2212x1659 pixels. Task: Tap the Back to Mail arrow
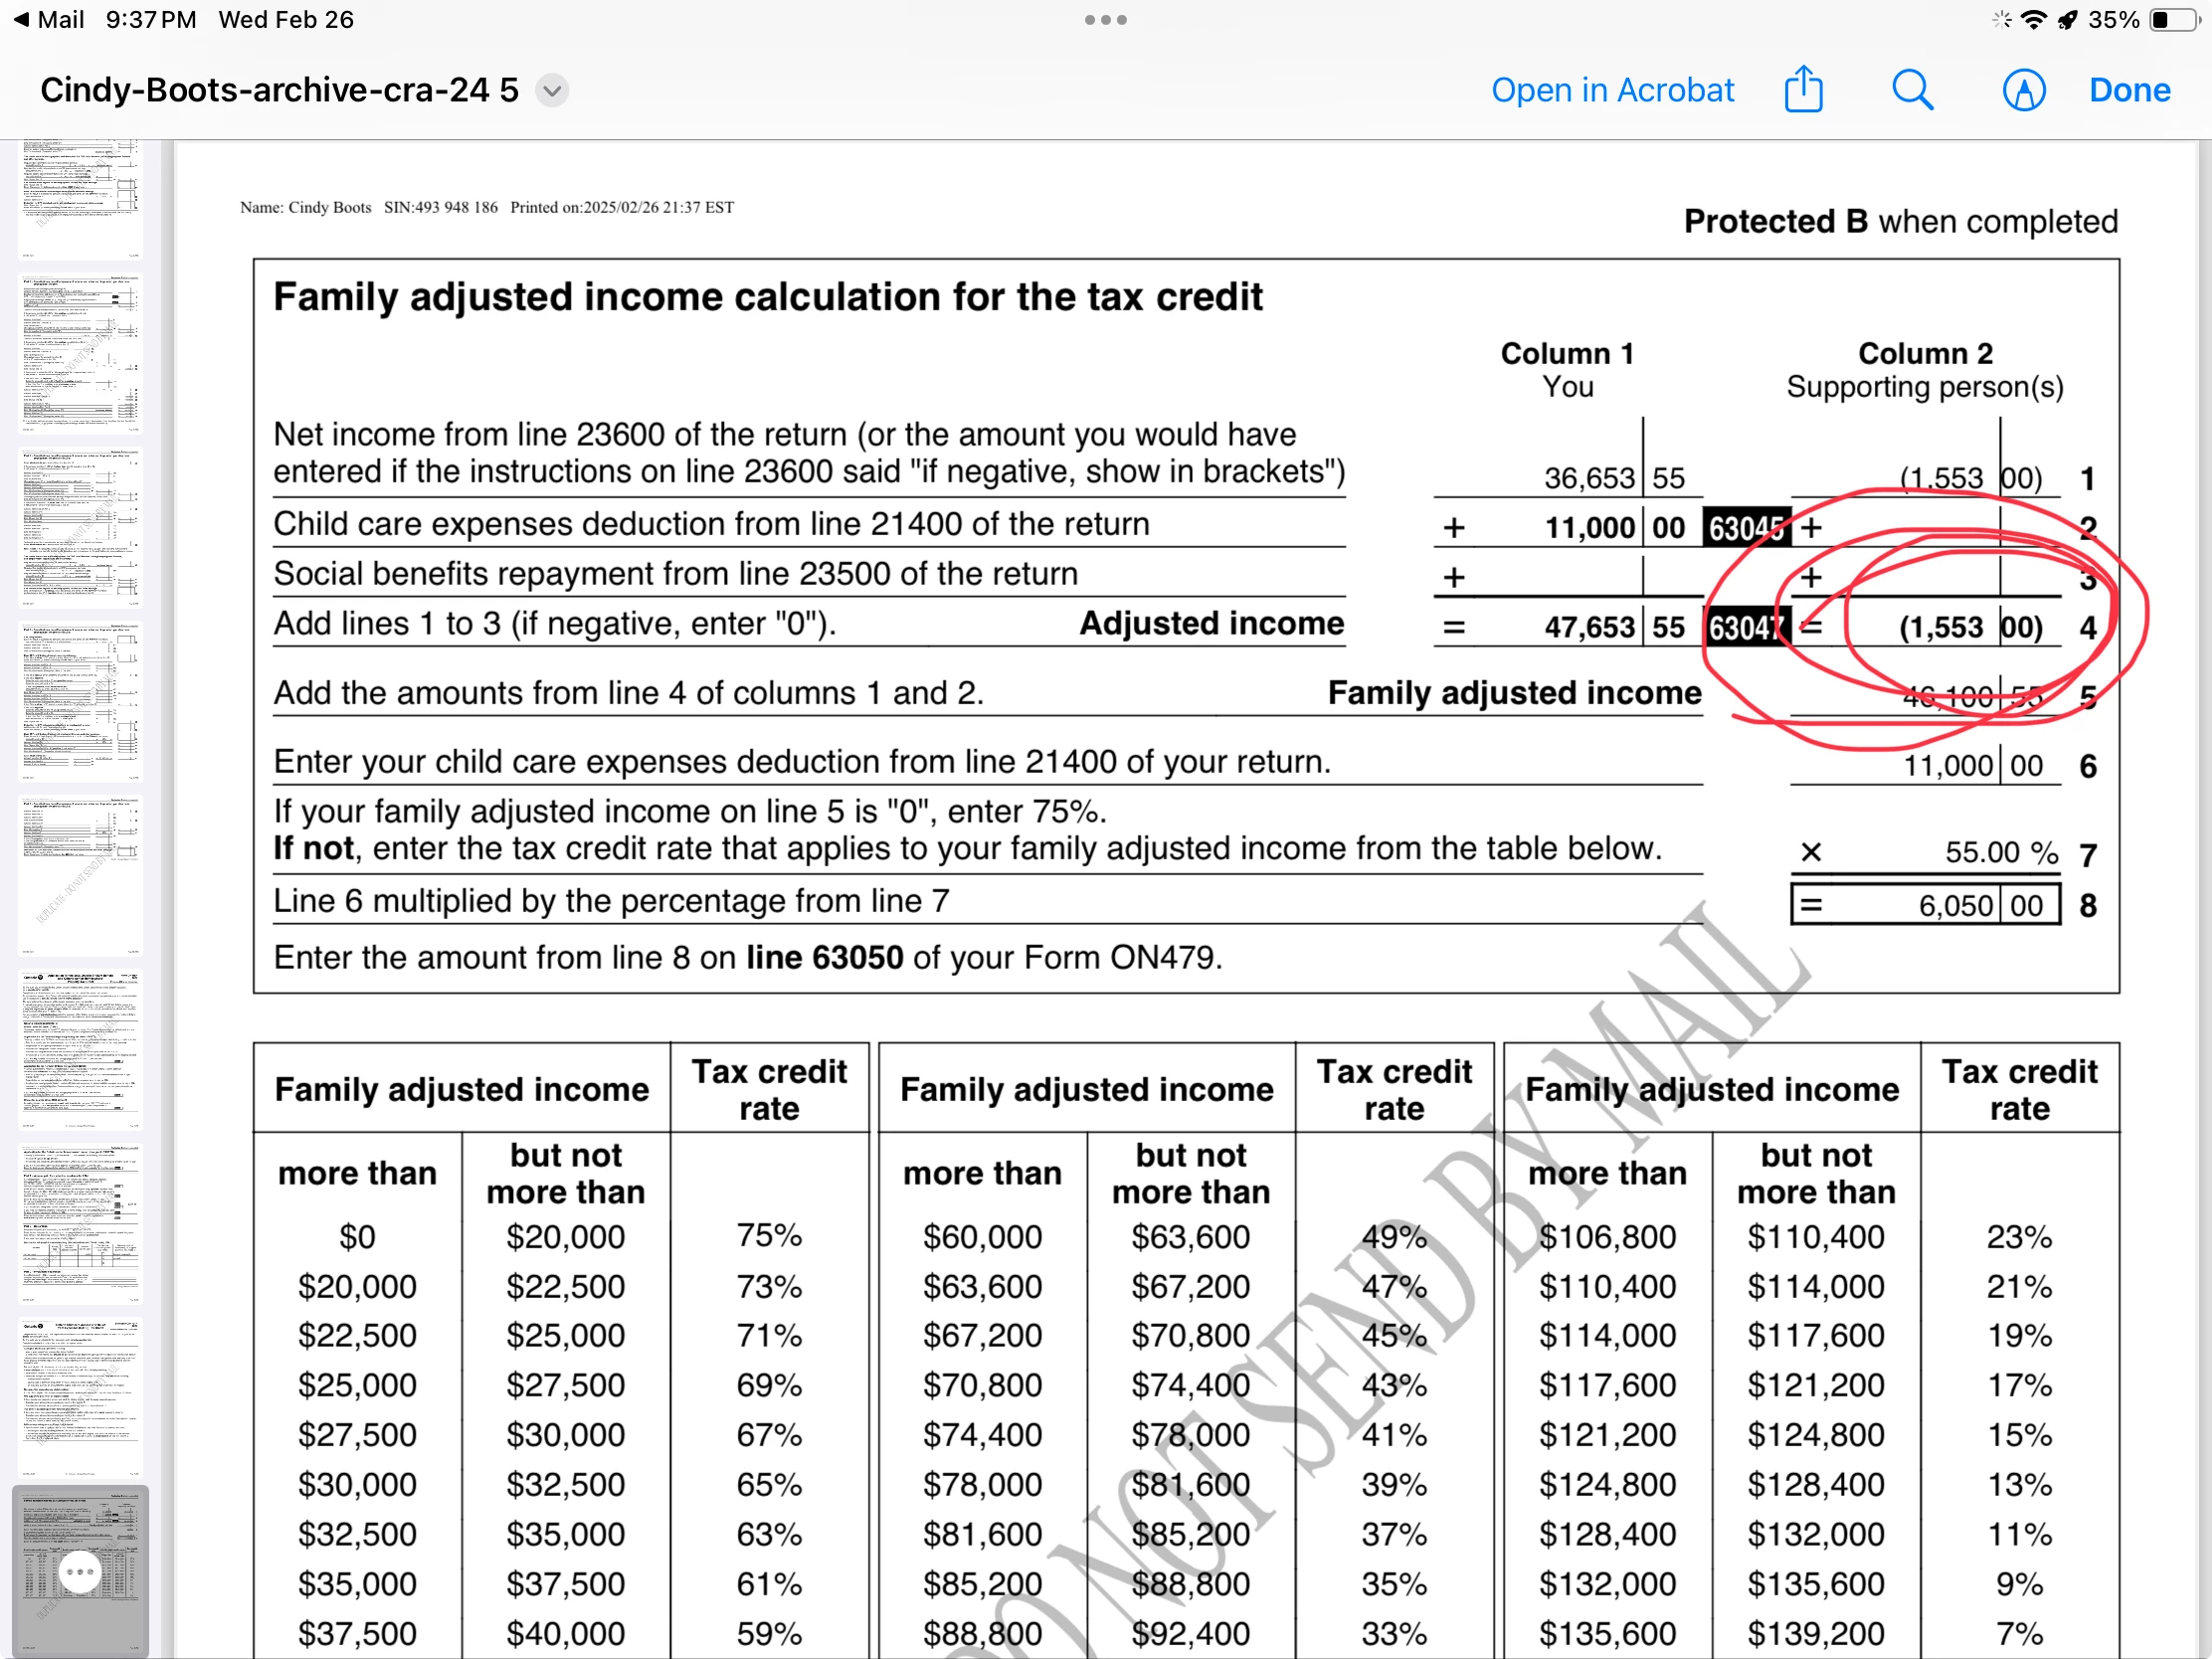pyautogui.click(x=21, y=20)
